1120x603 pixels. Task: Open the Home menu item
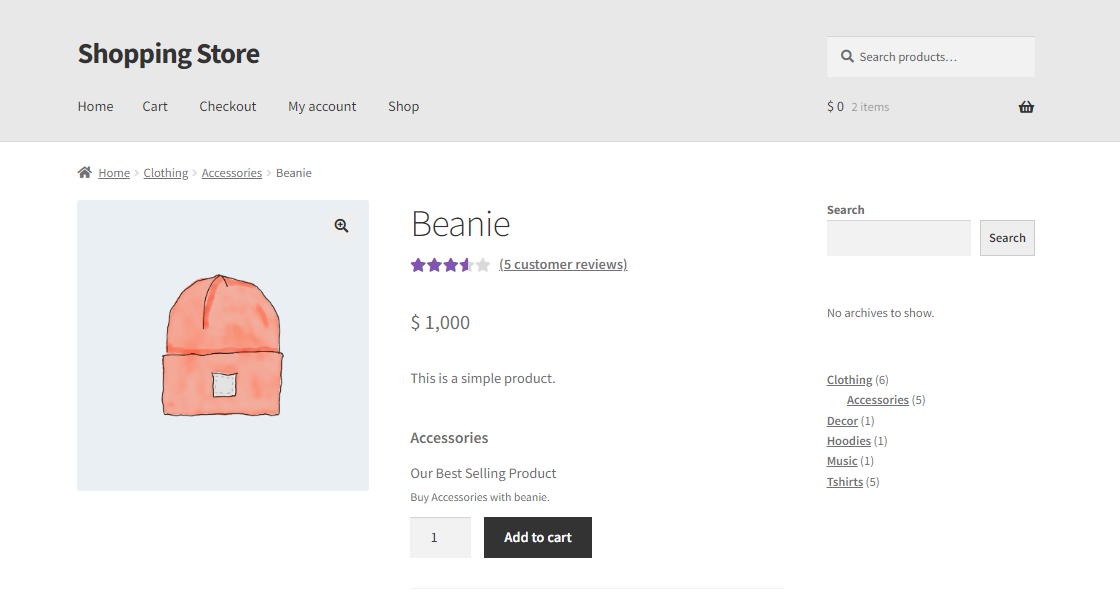(95, 106)
